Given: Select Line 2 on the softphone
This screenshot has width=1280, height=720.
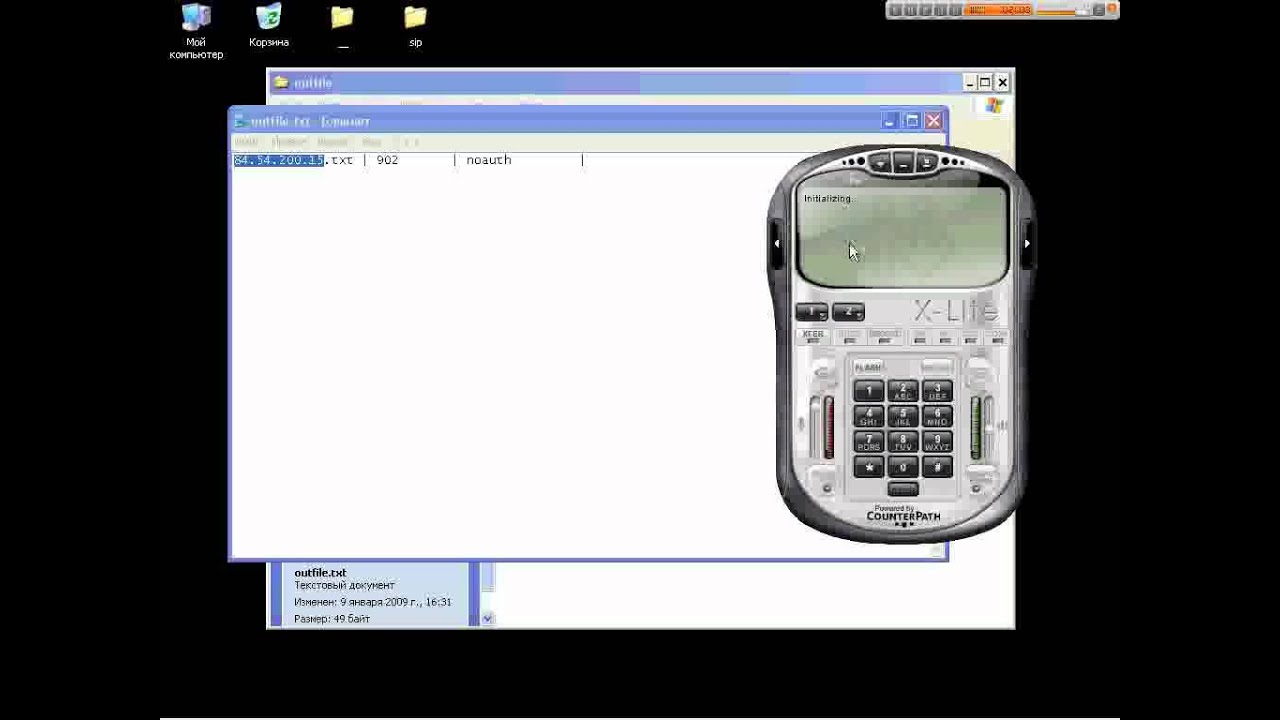Looking at the screenshot, I should click(x=849, y=311).
